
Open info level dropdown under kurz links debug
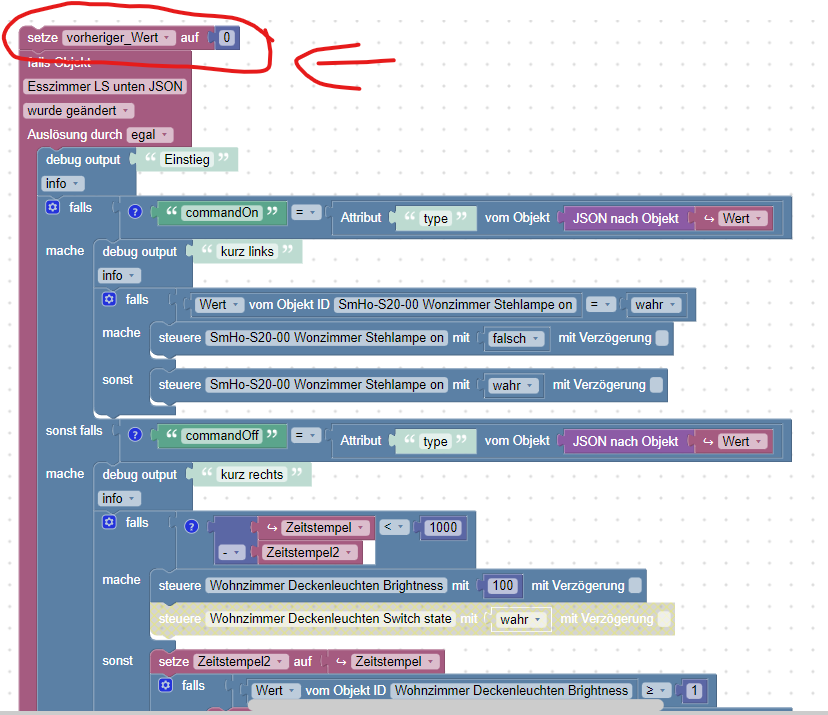tap(119, 275)
